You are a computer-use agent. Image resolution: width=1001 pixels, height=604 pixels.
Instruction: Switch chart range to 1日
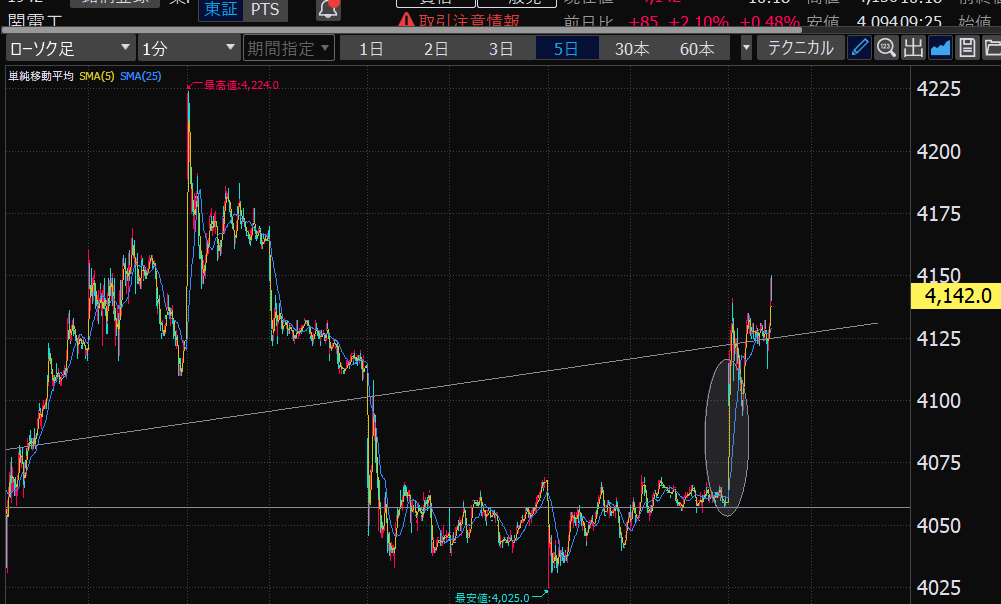coord(371,48)
